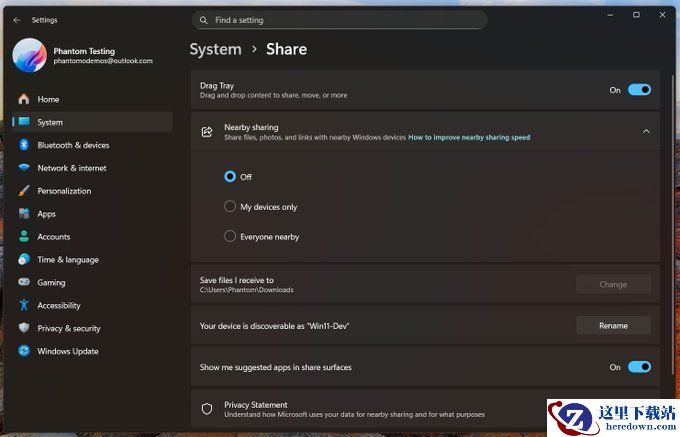Click System in the breadcrumb

point(216,49)
